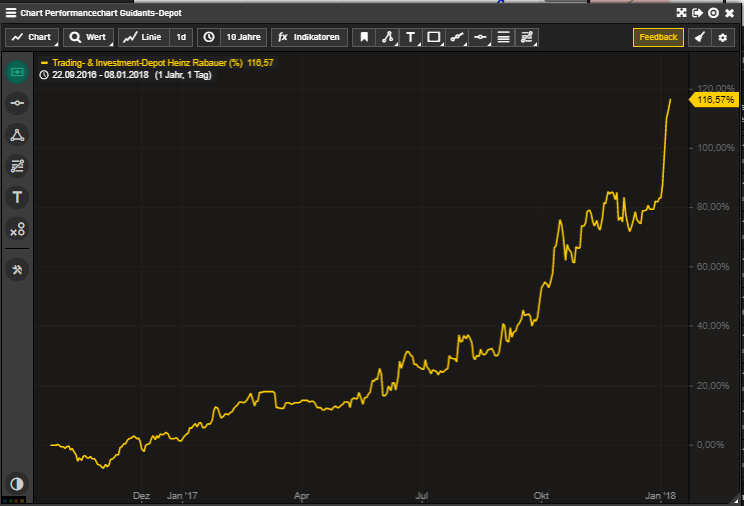Select the sidebar Text T tool
The height and width of the screenshot is (506, 744).
pyautogui.click(x=17, y=197)
